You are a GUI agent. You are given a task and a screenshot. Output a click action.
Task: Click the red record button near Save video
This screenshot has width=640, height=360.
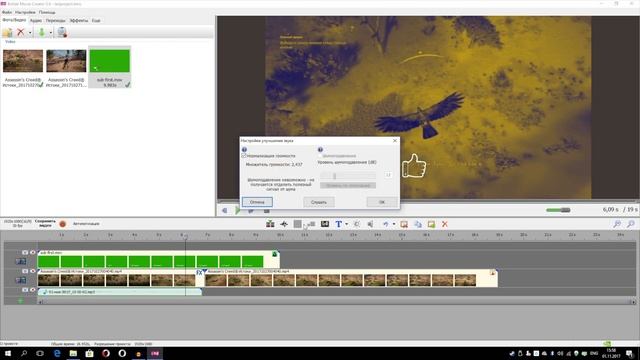pos(62,224)
